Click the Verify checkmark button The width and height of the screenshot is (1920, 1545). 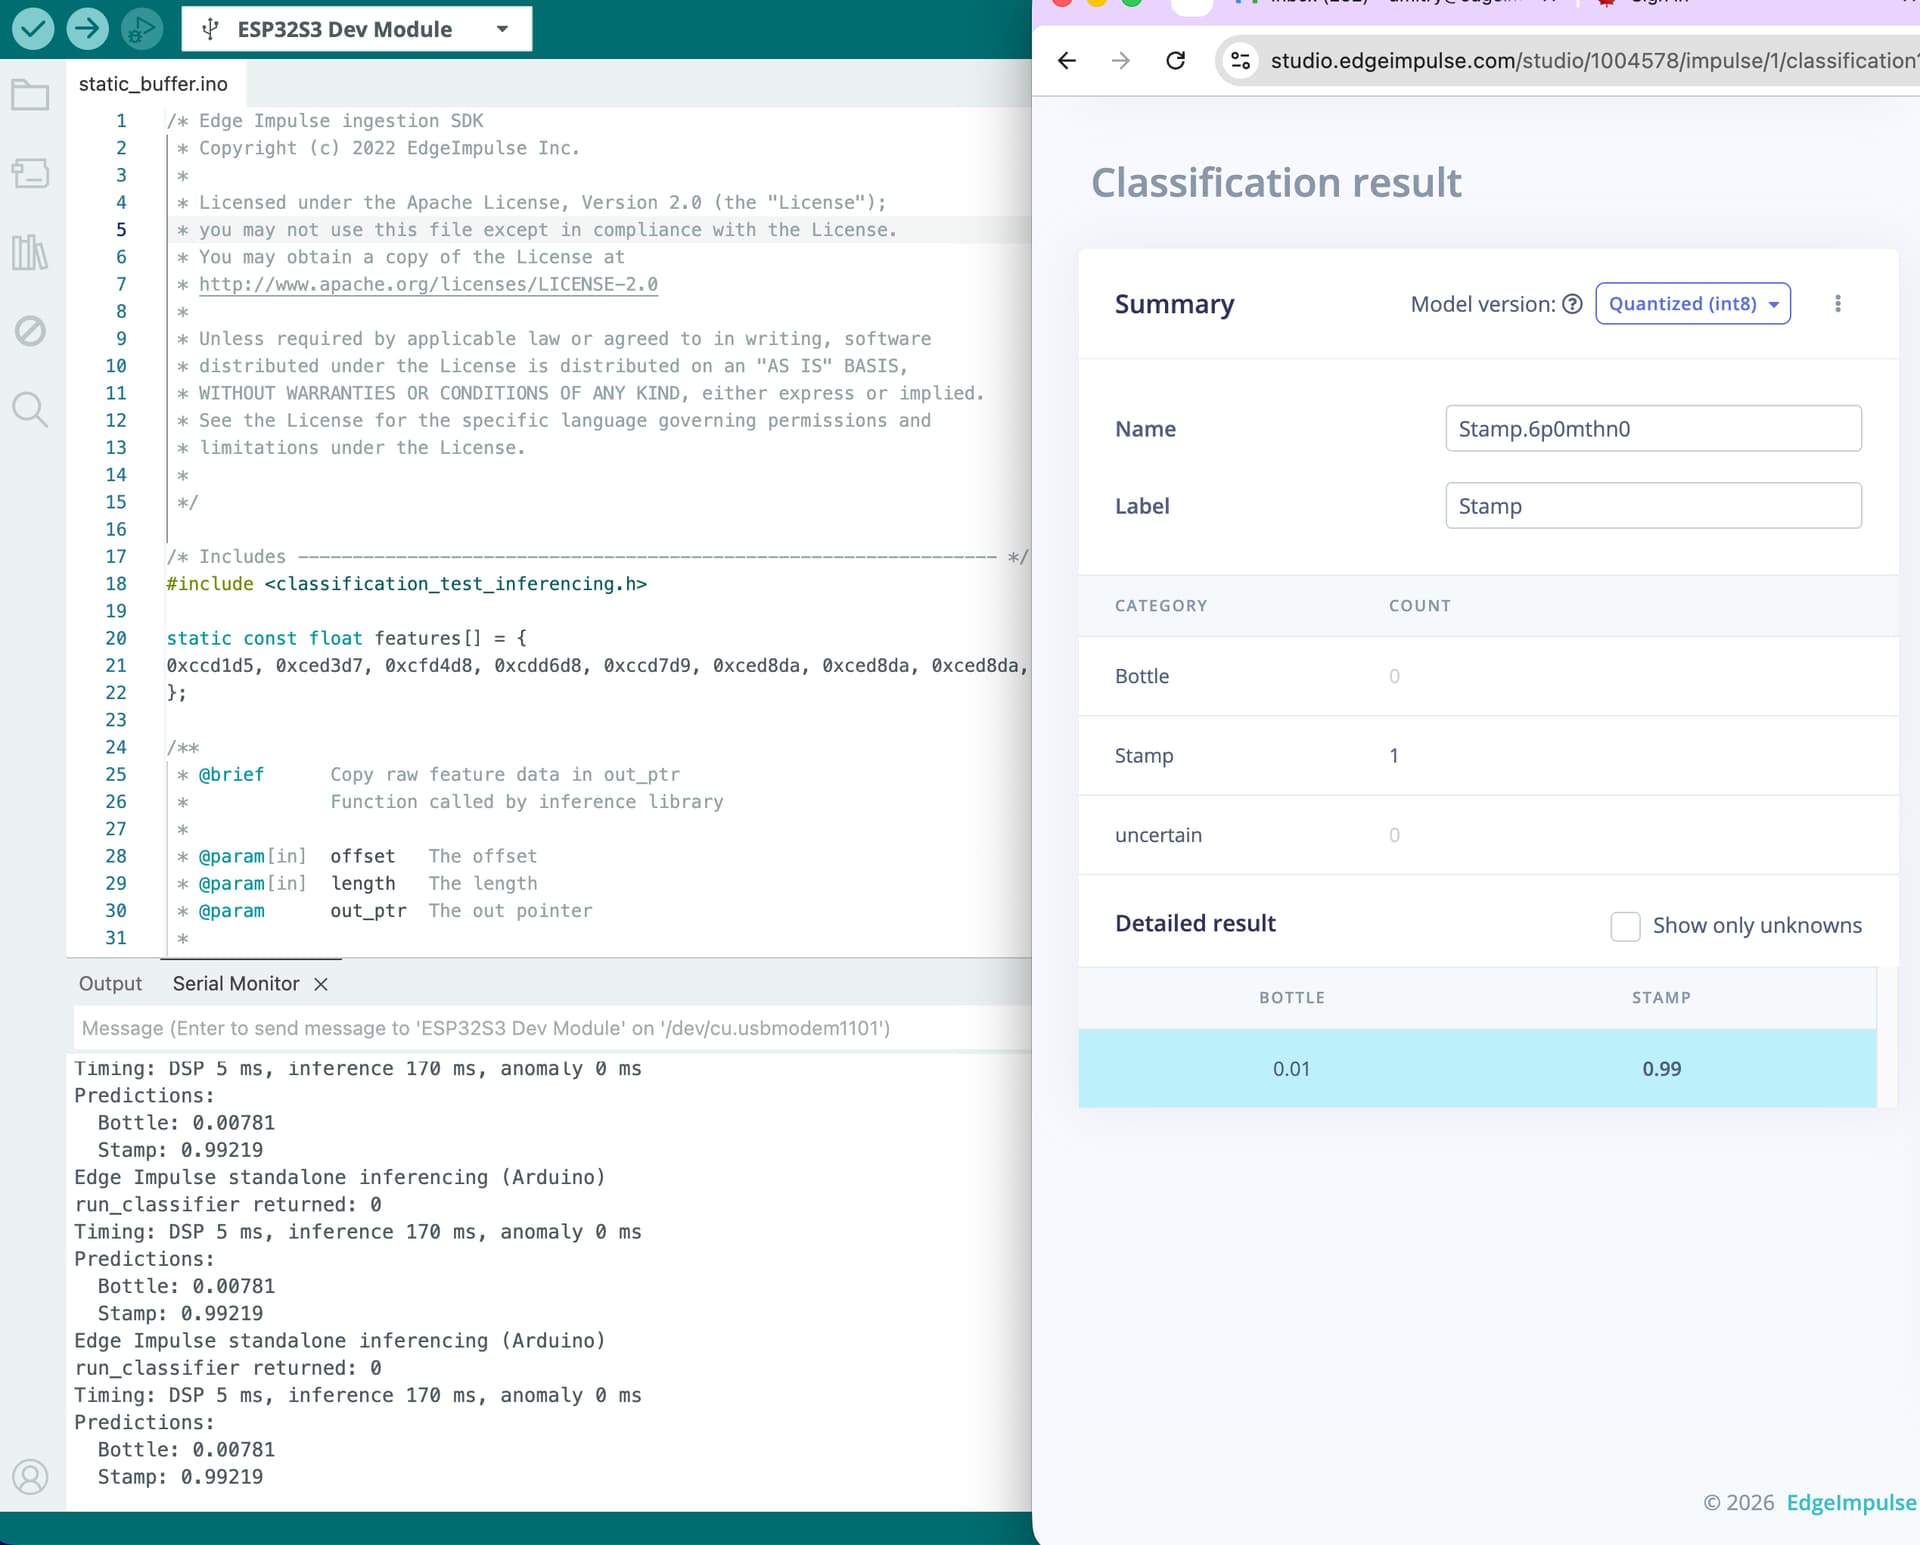[33, 29]
